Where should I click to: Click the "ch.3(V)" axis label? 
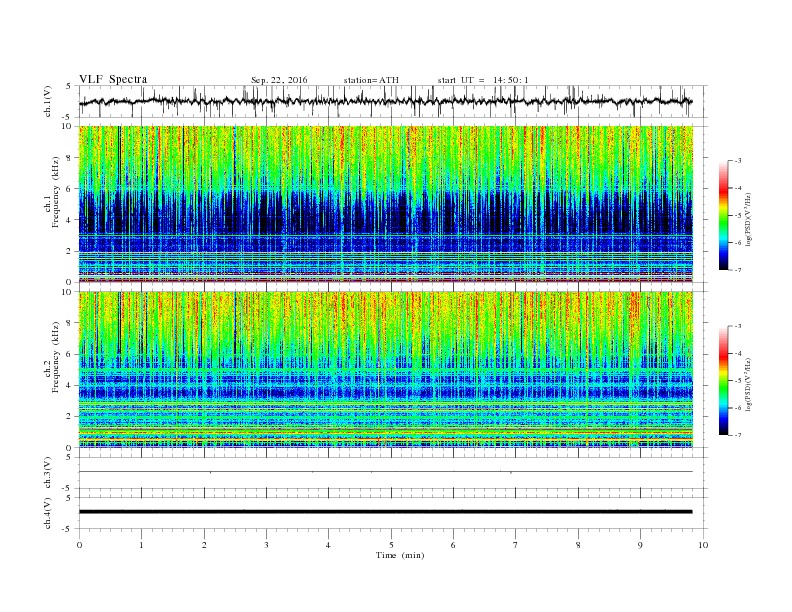[48, 472]
